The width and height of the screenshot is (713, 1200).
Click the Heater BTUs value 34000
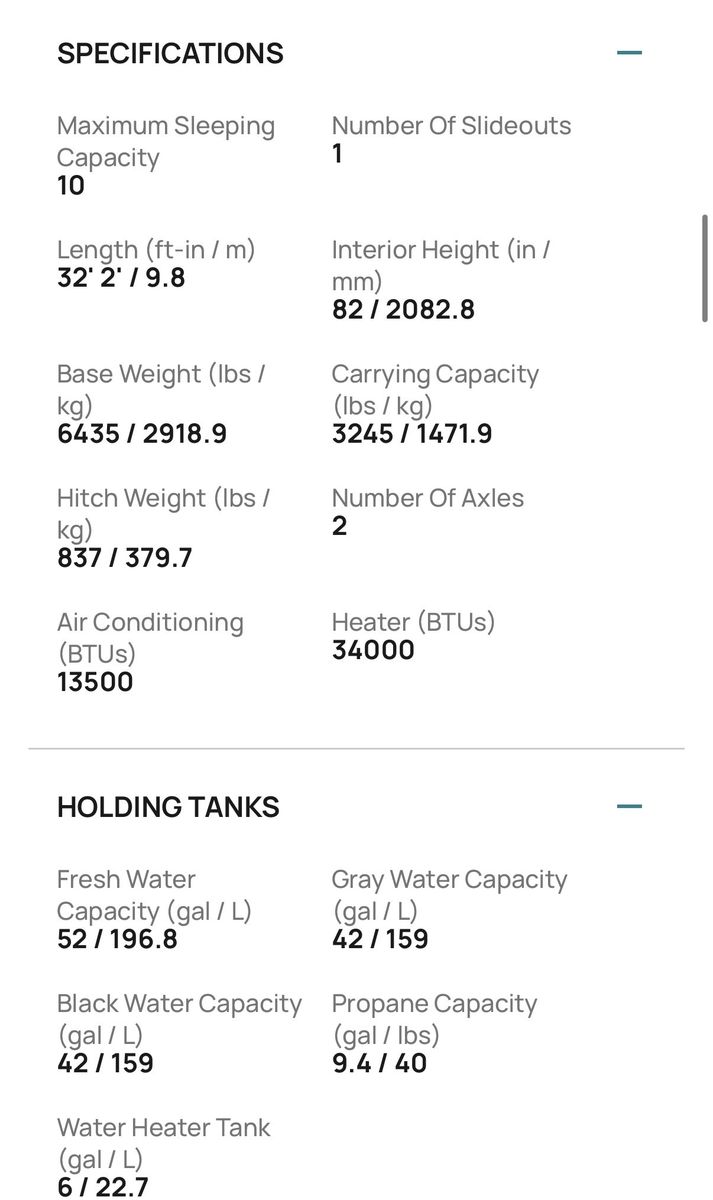(373, 650)
